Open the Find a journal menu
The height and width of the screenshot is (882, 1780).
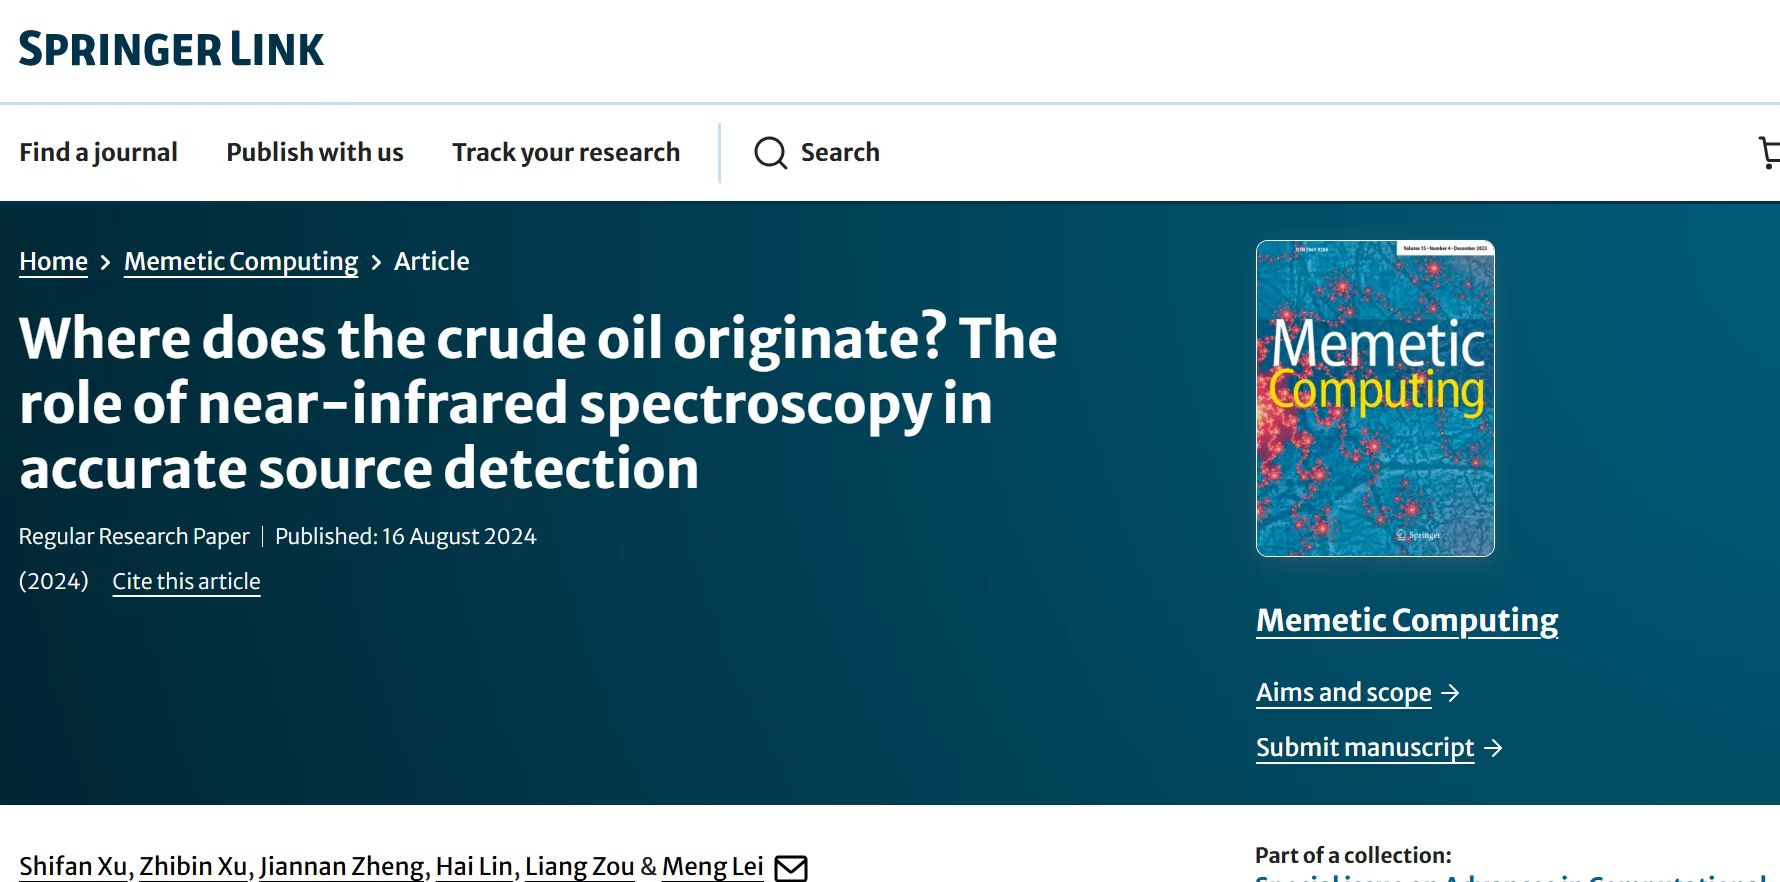tap(98, 152)
